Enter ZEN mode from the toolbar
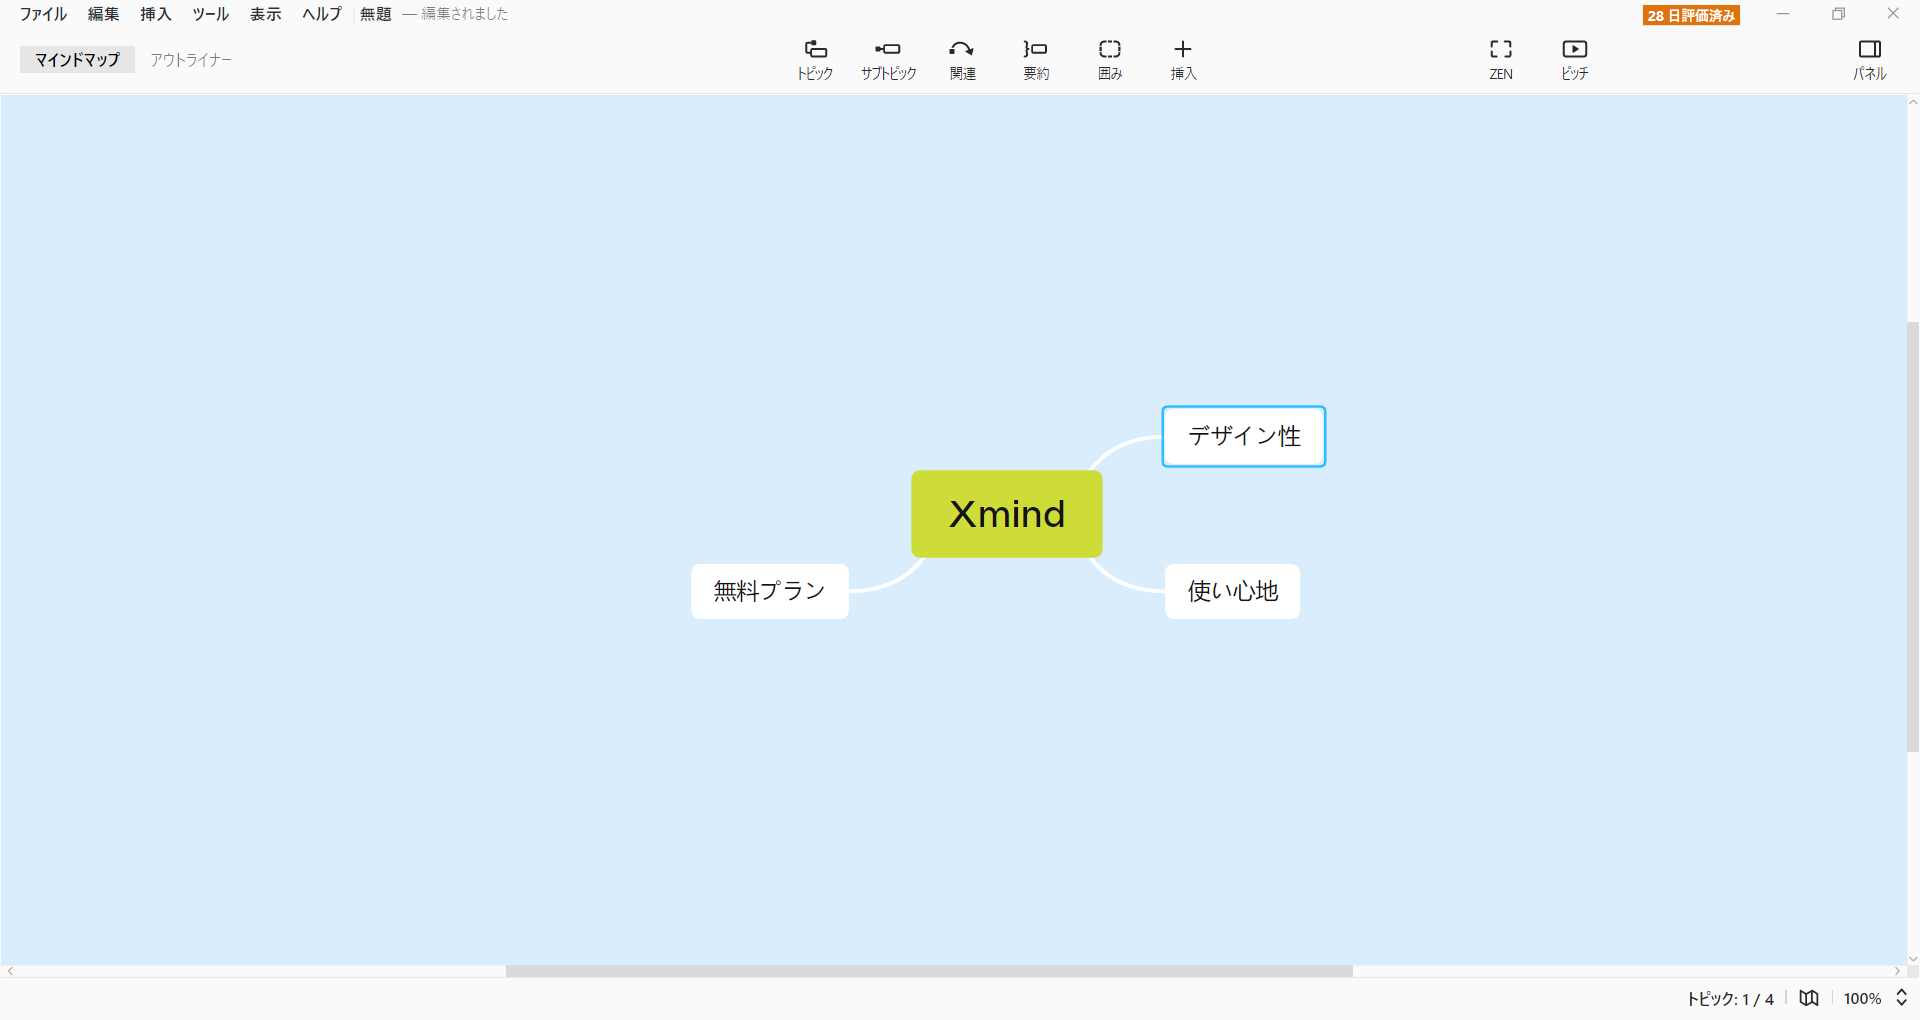 (1501, 60)
